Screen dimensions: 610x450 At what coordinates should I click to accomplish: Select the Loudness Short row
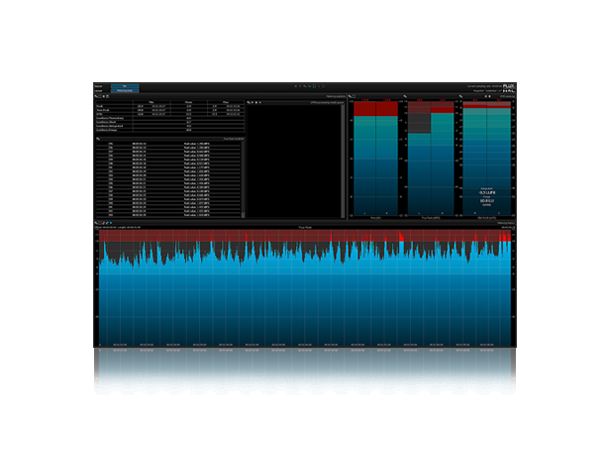tap(170, 122)
